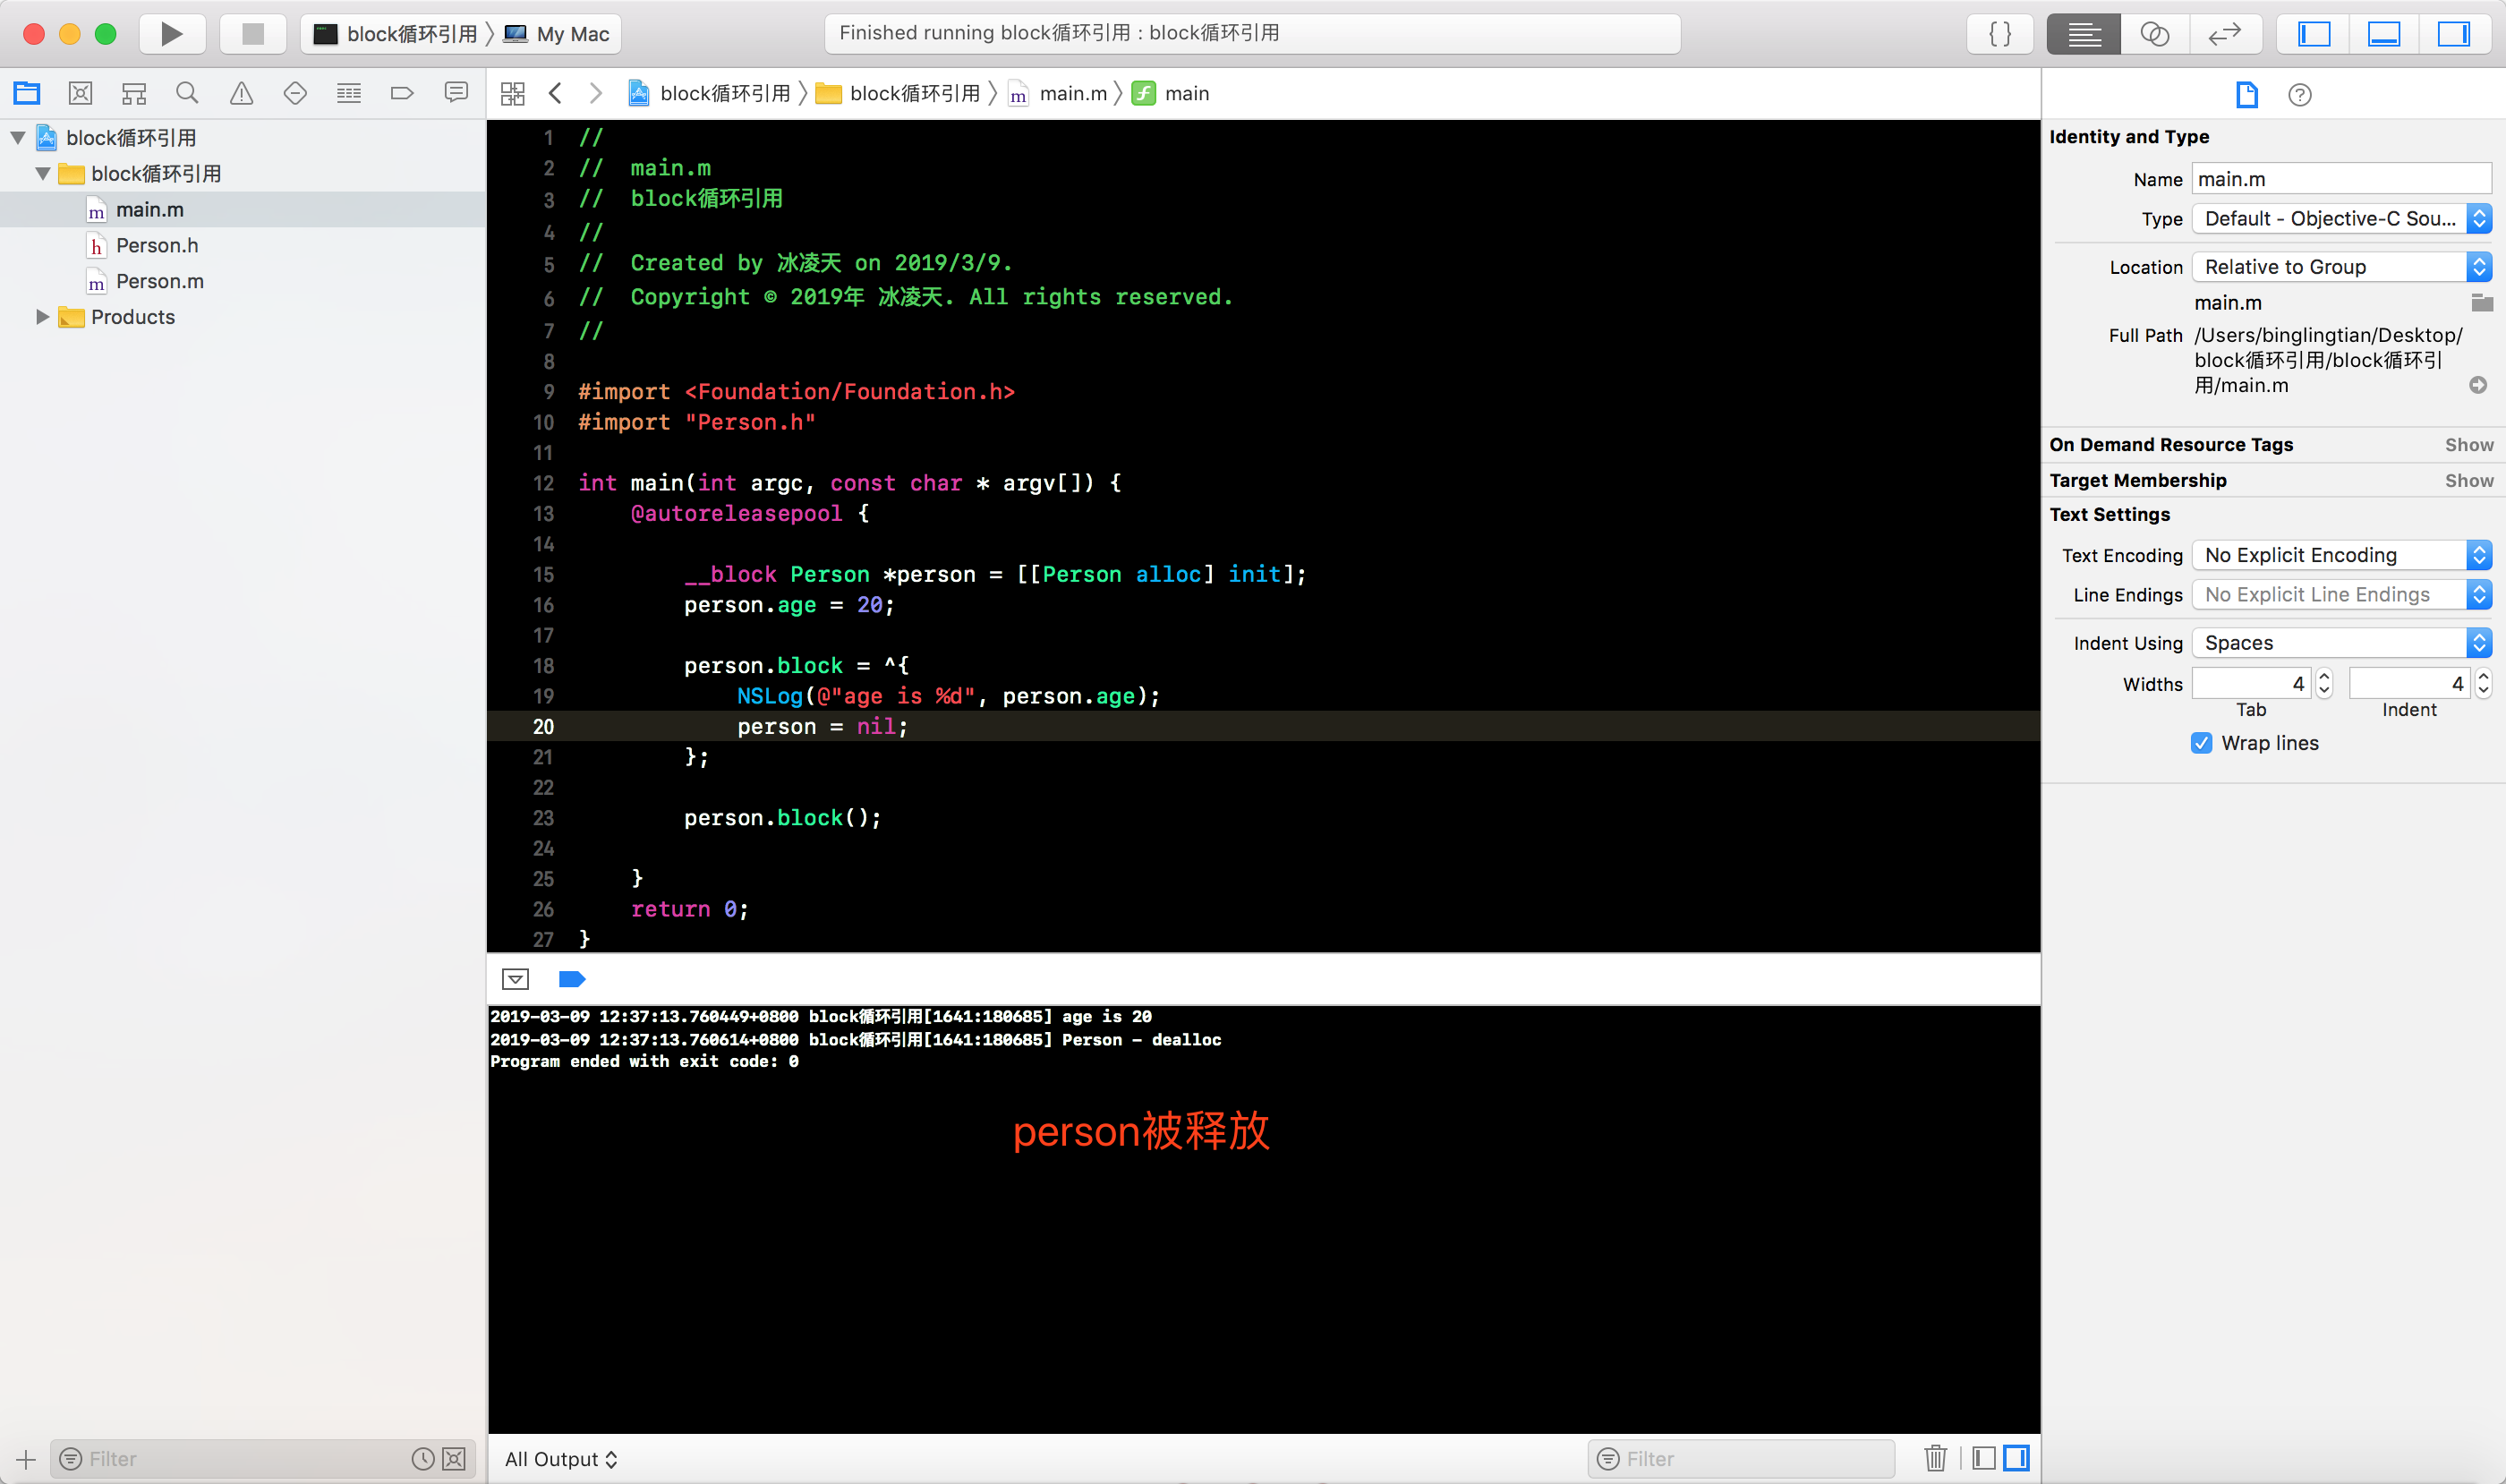Show On Demand Resource Tags
Screen dimensions: 2506x1484
(2469, 445)
